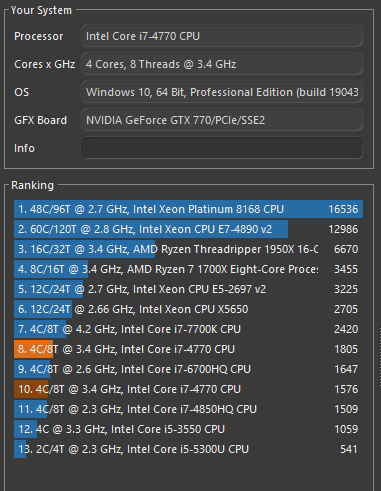Select ranking row Xeon CPU E7-4890 v2
Image resolution: width=381 pixels, height=491 pixels.
pyautogui.click(x=188, y=229)
